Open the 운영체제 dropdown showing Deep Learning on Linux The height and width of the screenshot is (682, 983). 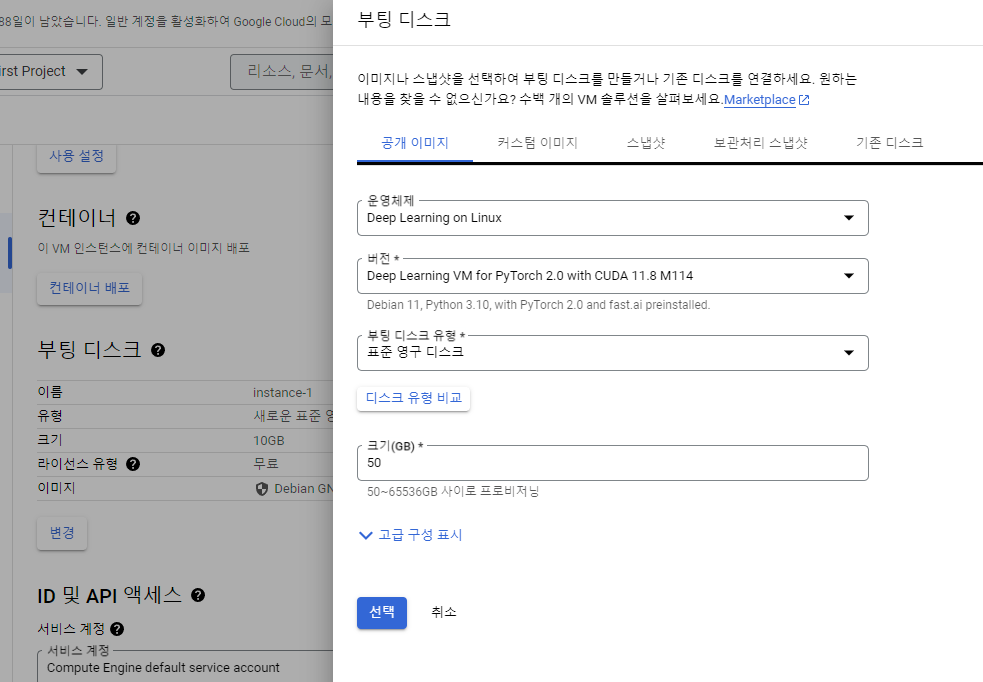(612, 218)
